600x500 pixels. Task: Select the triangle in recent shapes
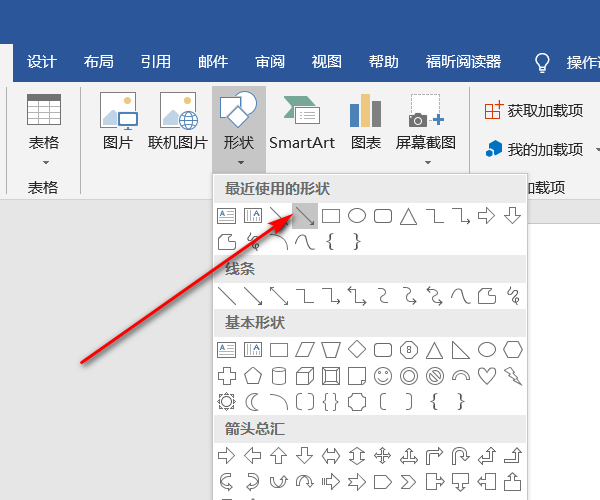tap(408, 216)
